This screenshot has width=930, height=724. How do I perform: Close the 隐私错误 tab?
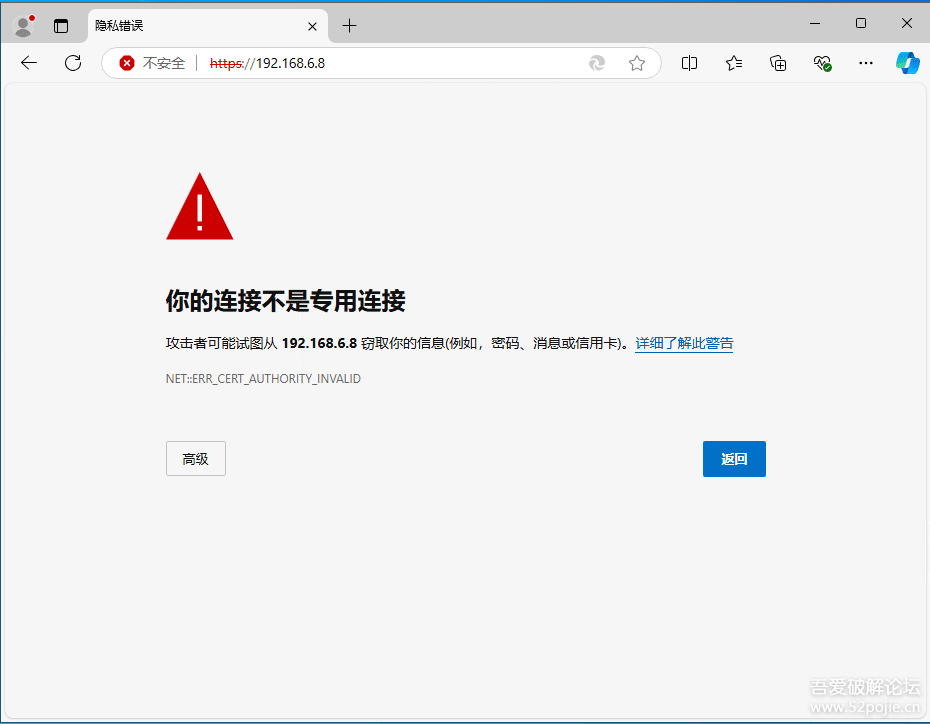click(312, 26)
